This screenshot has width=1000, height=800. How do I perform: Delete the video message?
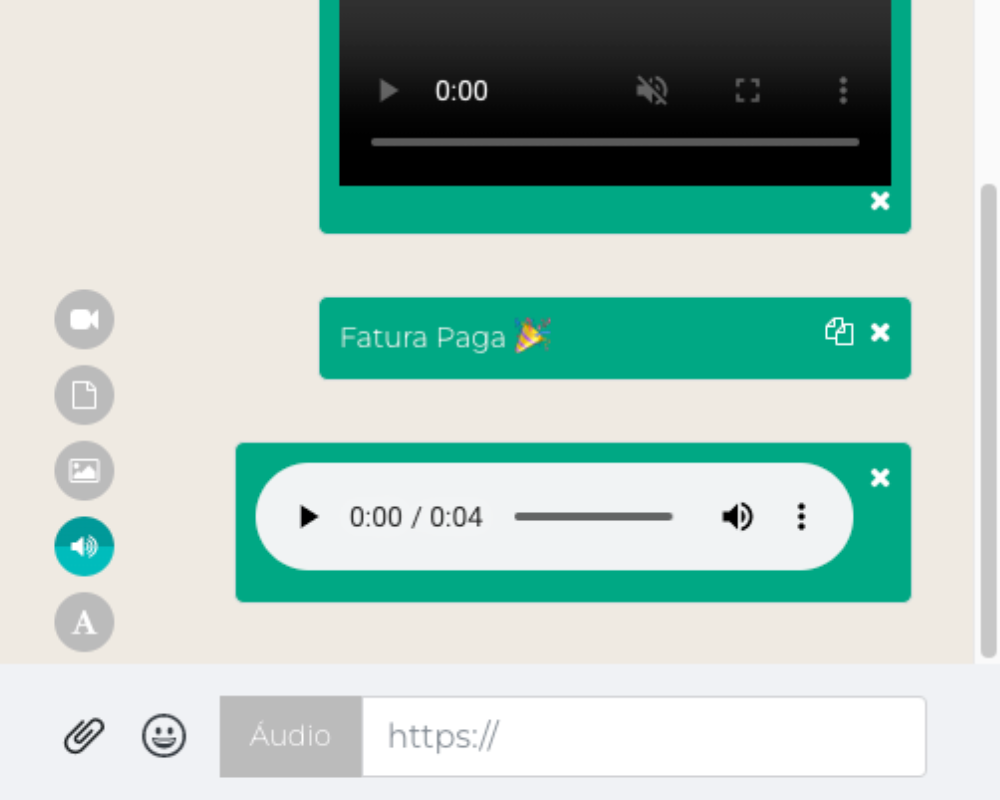880,201
